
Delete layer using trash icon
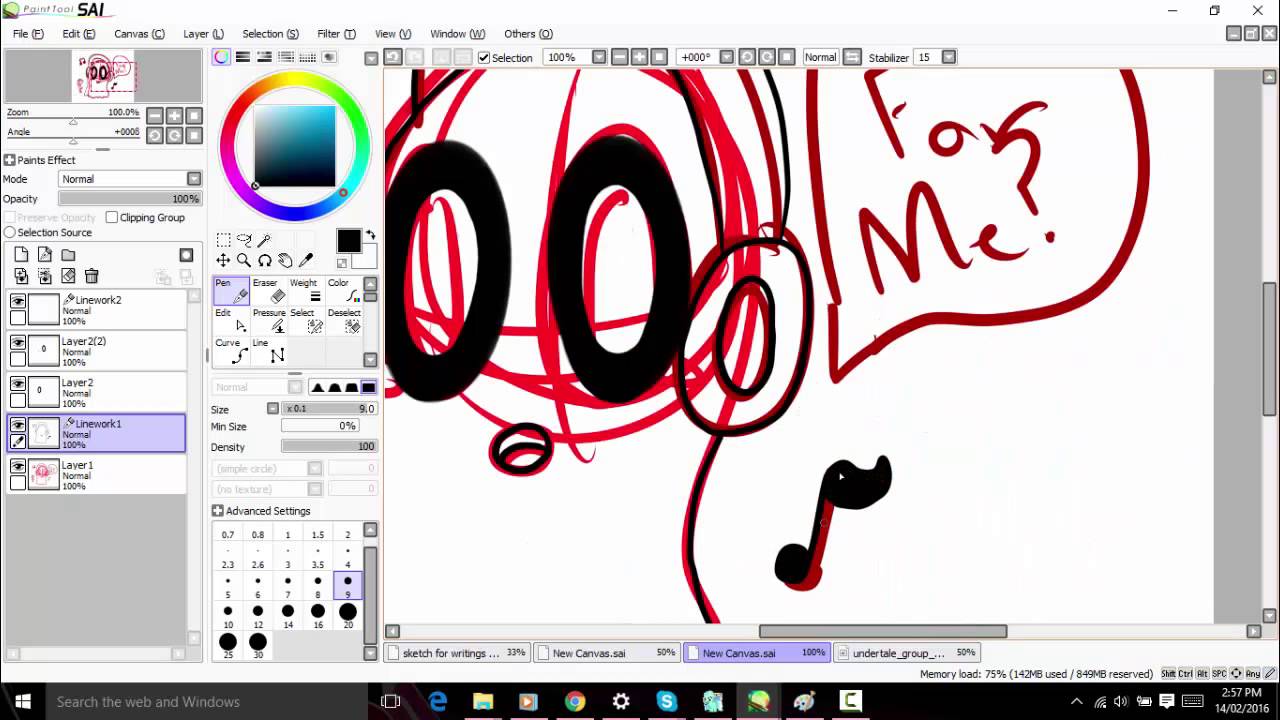92,276
